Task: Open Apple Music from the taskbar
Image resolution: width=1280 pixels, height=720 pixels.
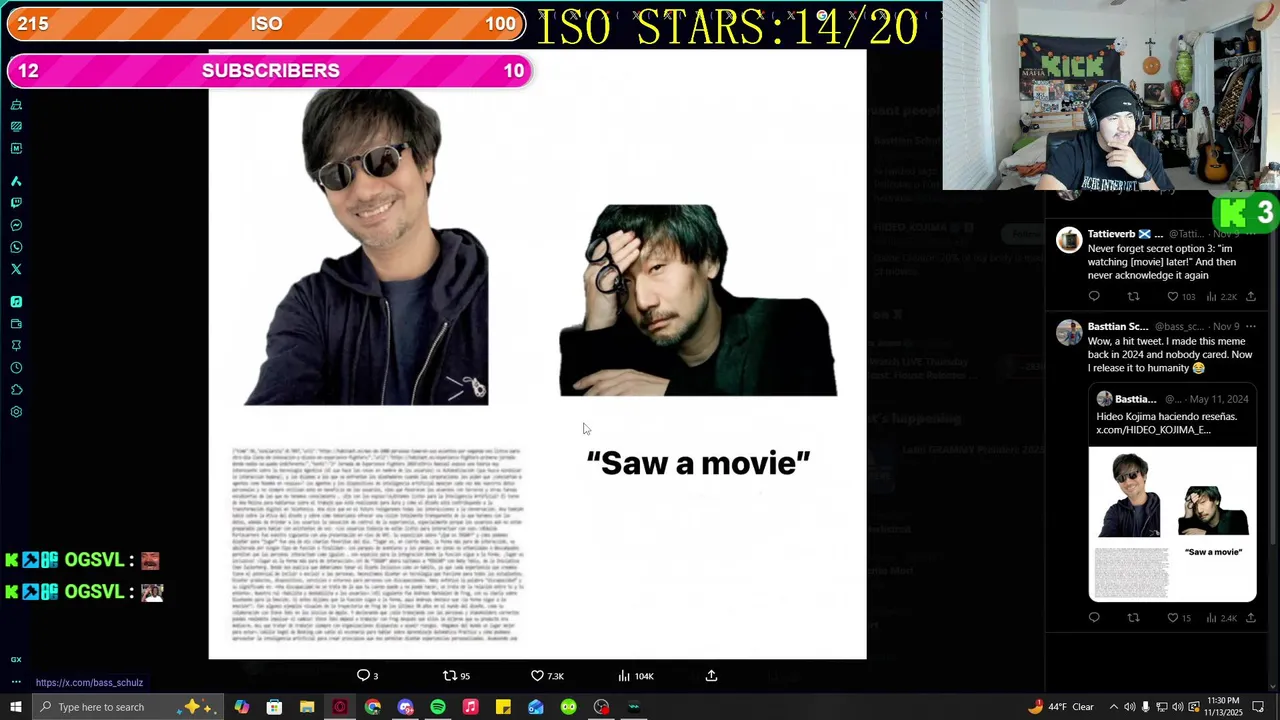Action: [x=471, y=707]
